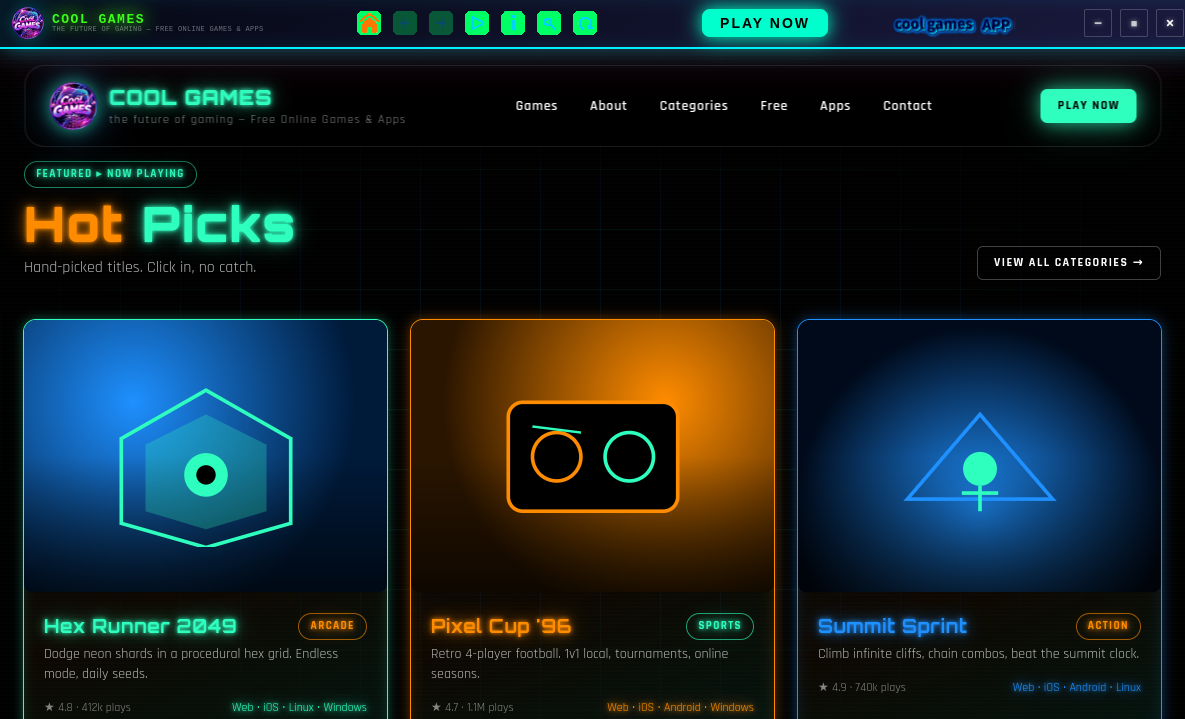Click 'Web · iOS · Android · Windows' platforms text
This screenshot has width=1185, height=719.
click(x=680, y=708)
